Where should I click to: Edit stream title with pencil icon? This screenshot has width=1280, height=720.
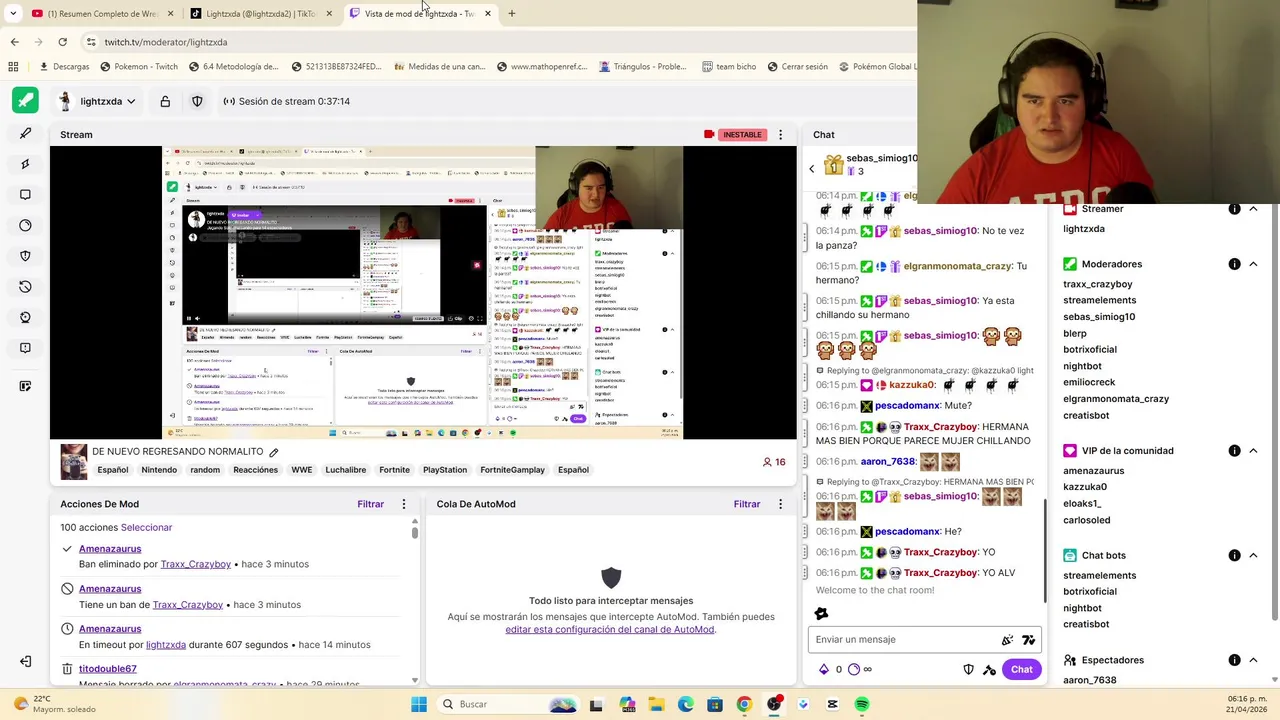point(273,452)
